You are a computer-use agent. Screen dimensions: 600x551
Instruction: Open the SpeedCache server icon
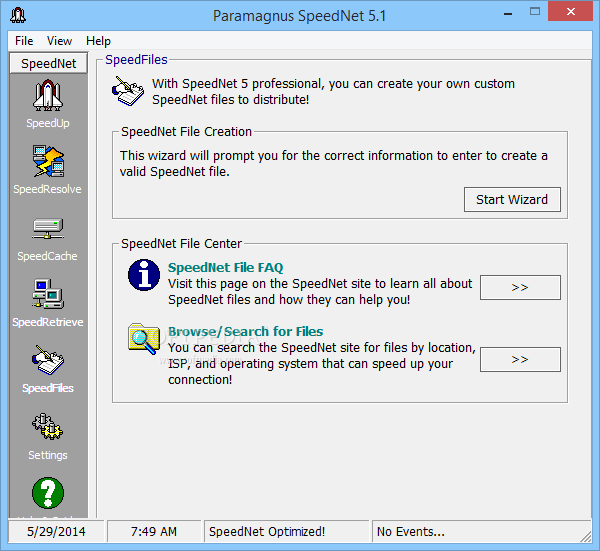pyautogui.click(x=48, y=228)
